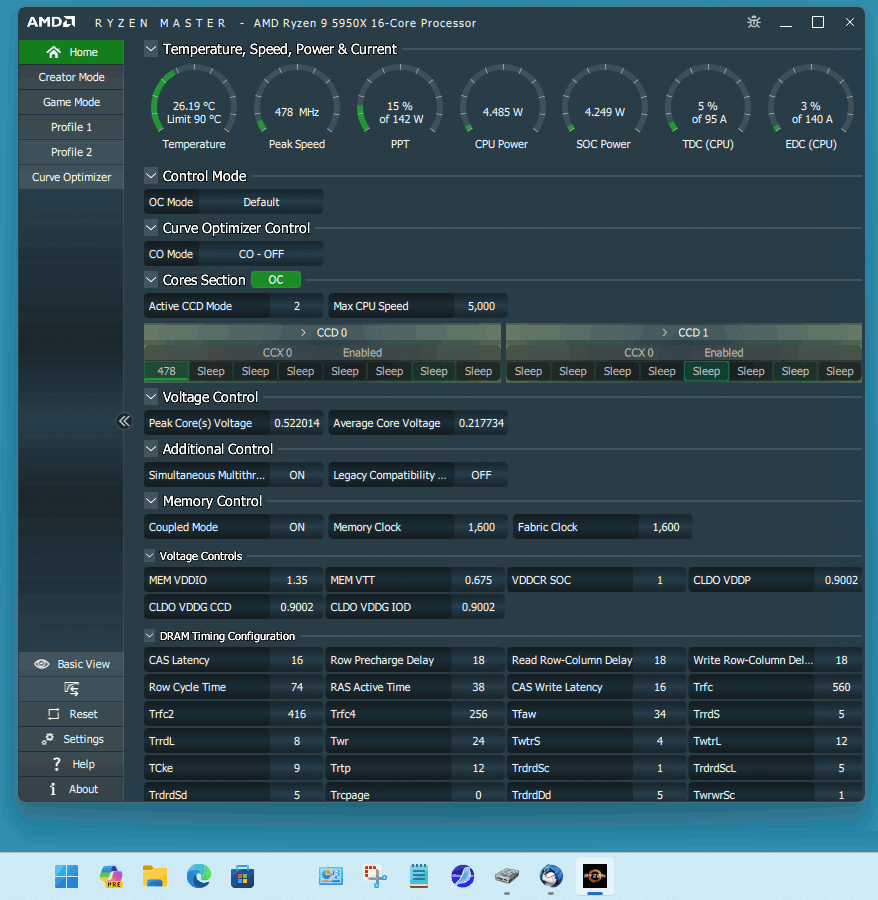Switch to Basic View

[71, 664]
